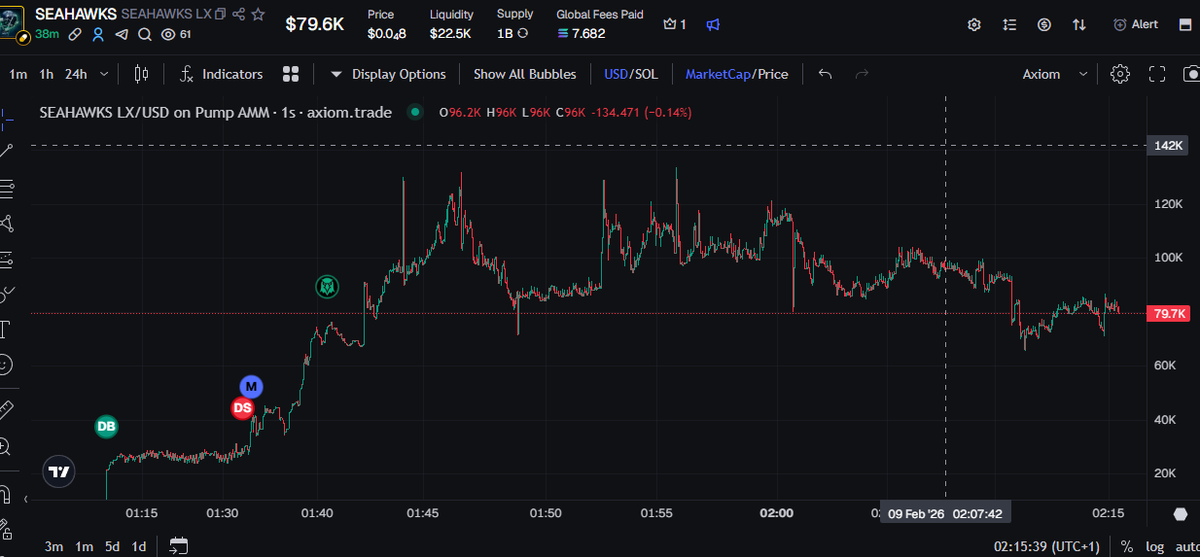Open the blue person profile icon
The image size is (1200, 557).
click(x=98, y=34)
